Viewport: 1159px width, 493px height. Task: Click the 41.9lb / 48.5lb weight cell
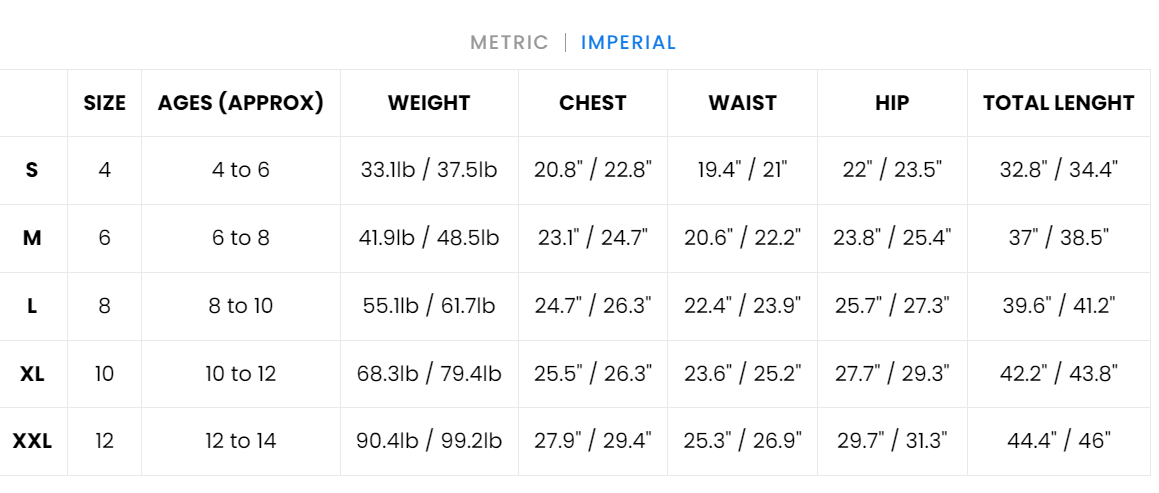(x=429, y=238)
